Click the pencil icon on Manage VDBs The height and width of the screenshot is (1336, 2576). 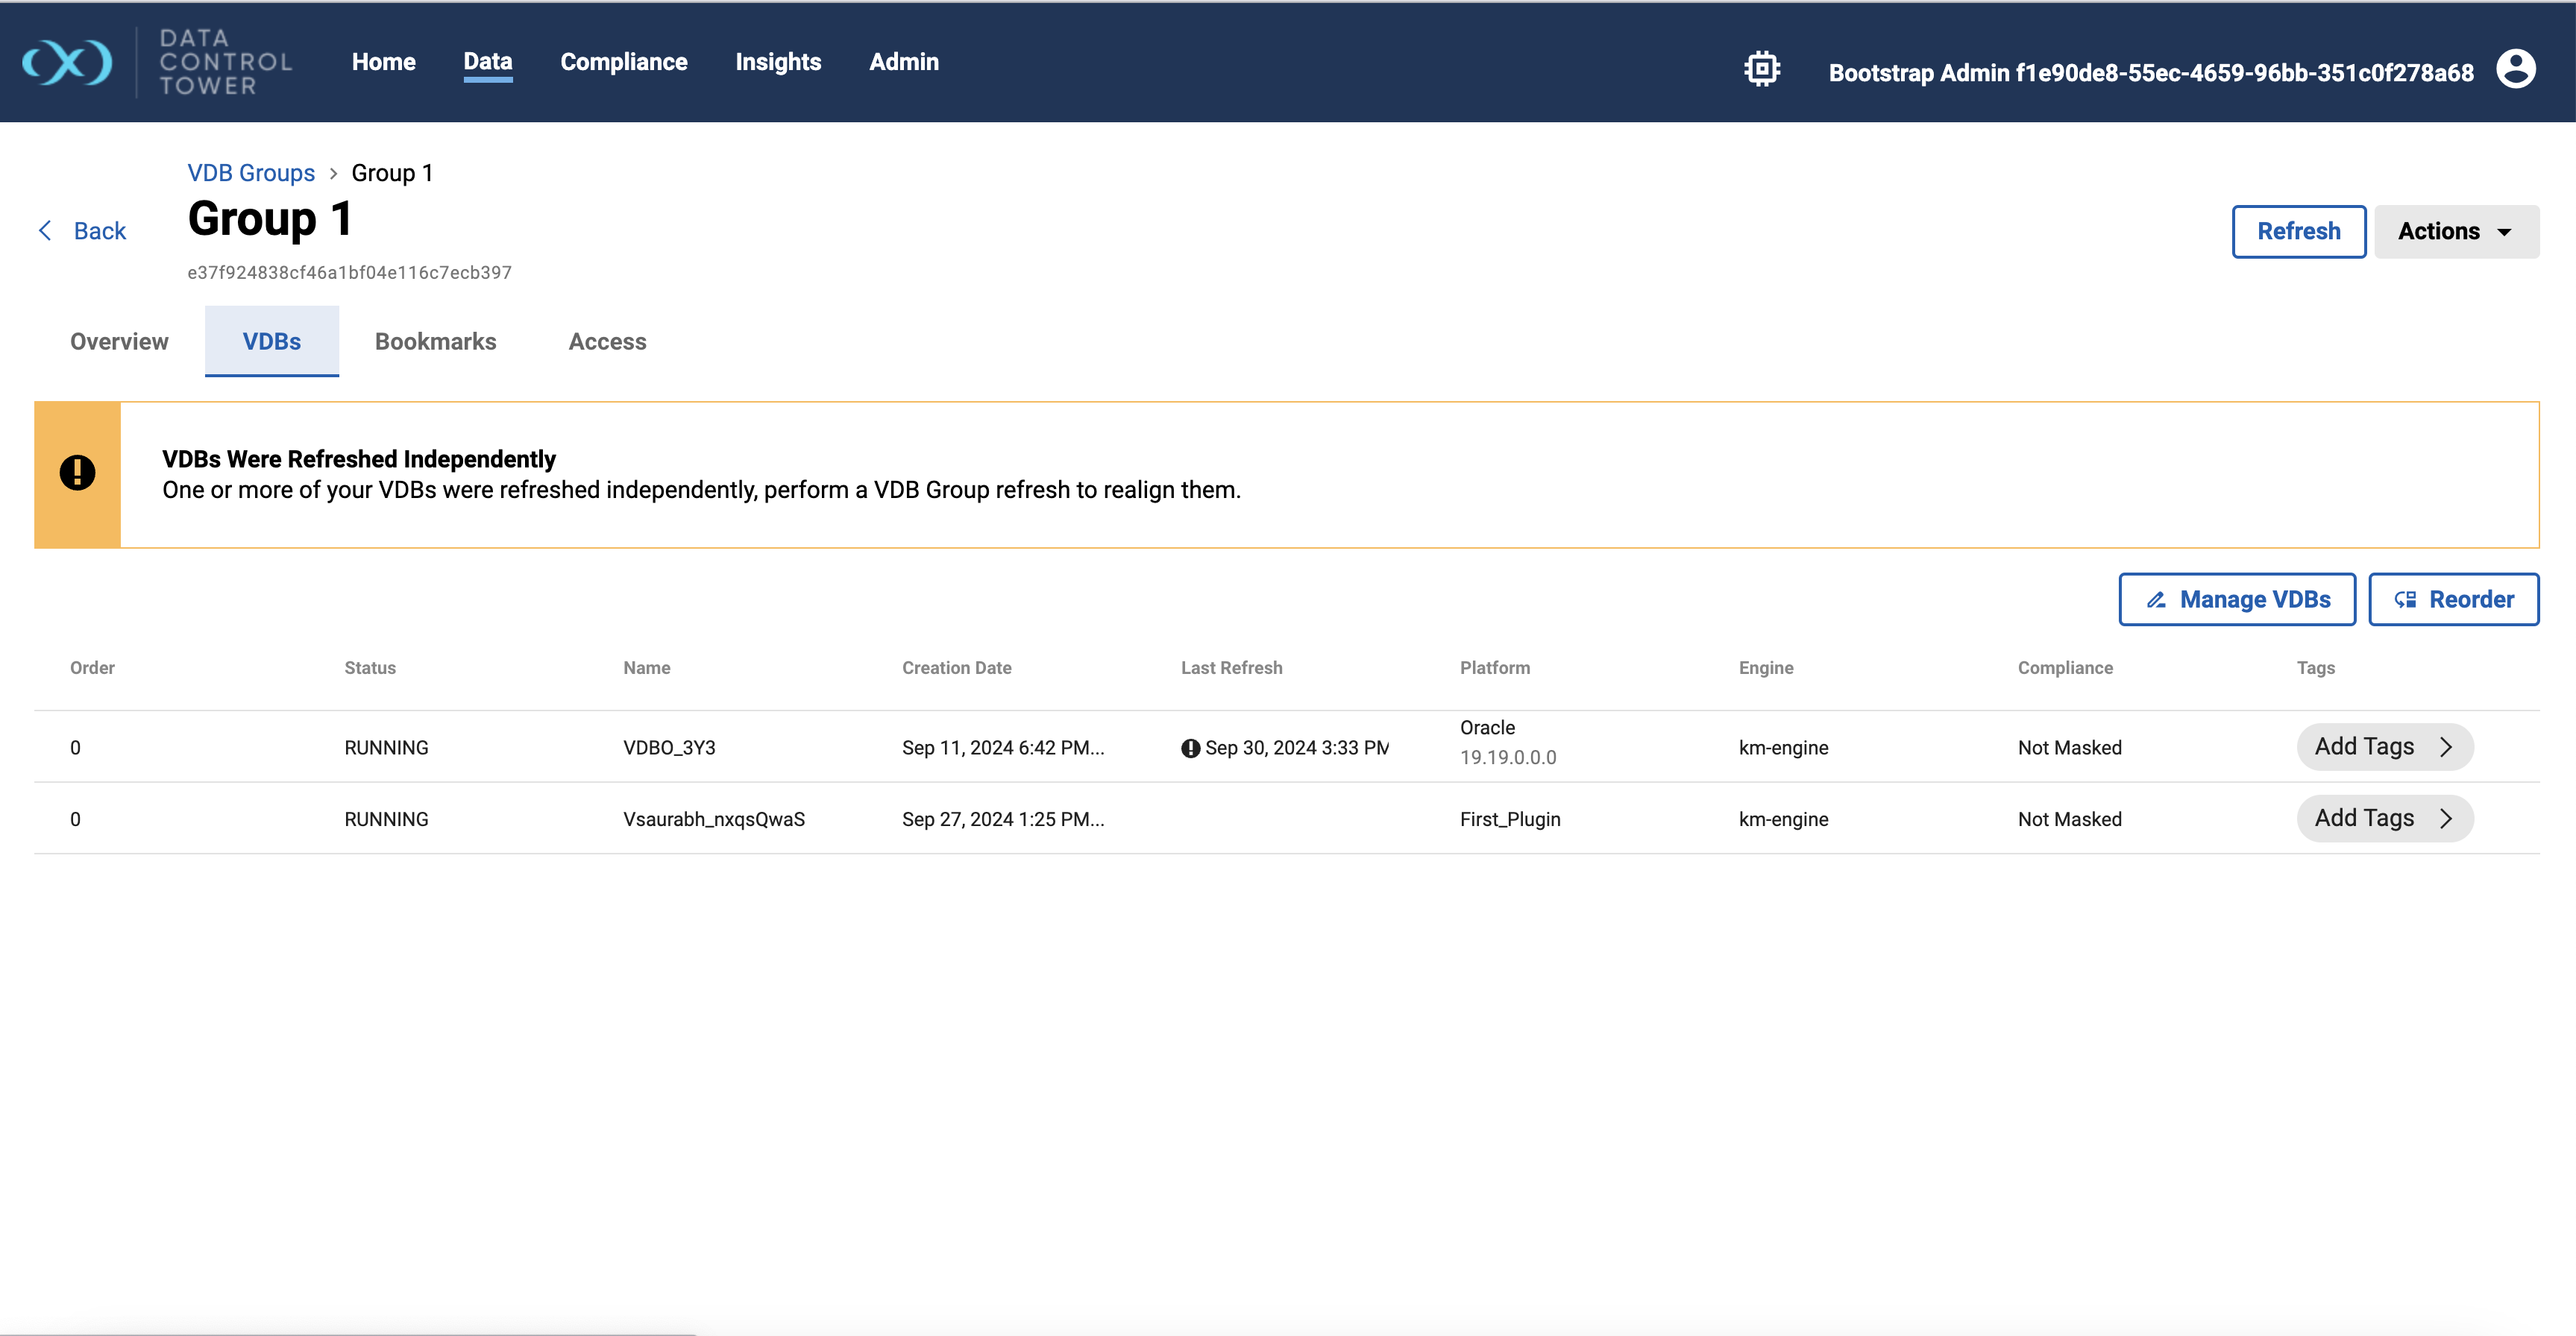coord(2155,600)
